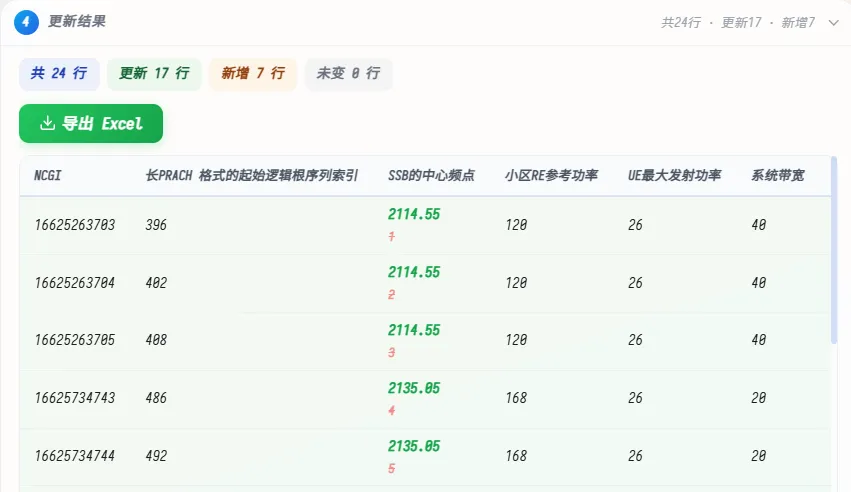Click the NCGI column header
Screen dimensions: 851x492
coord(48,176)
